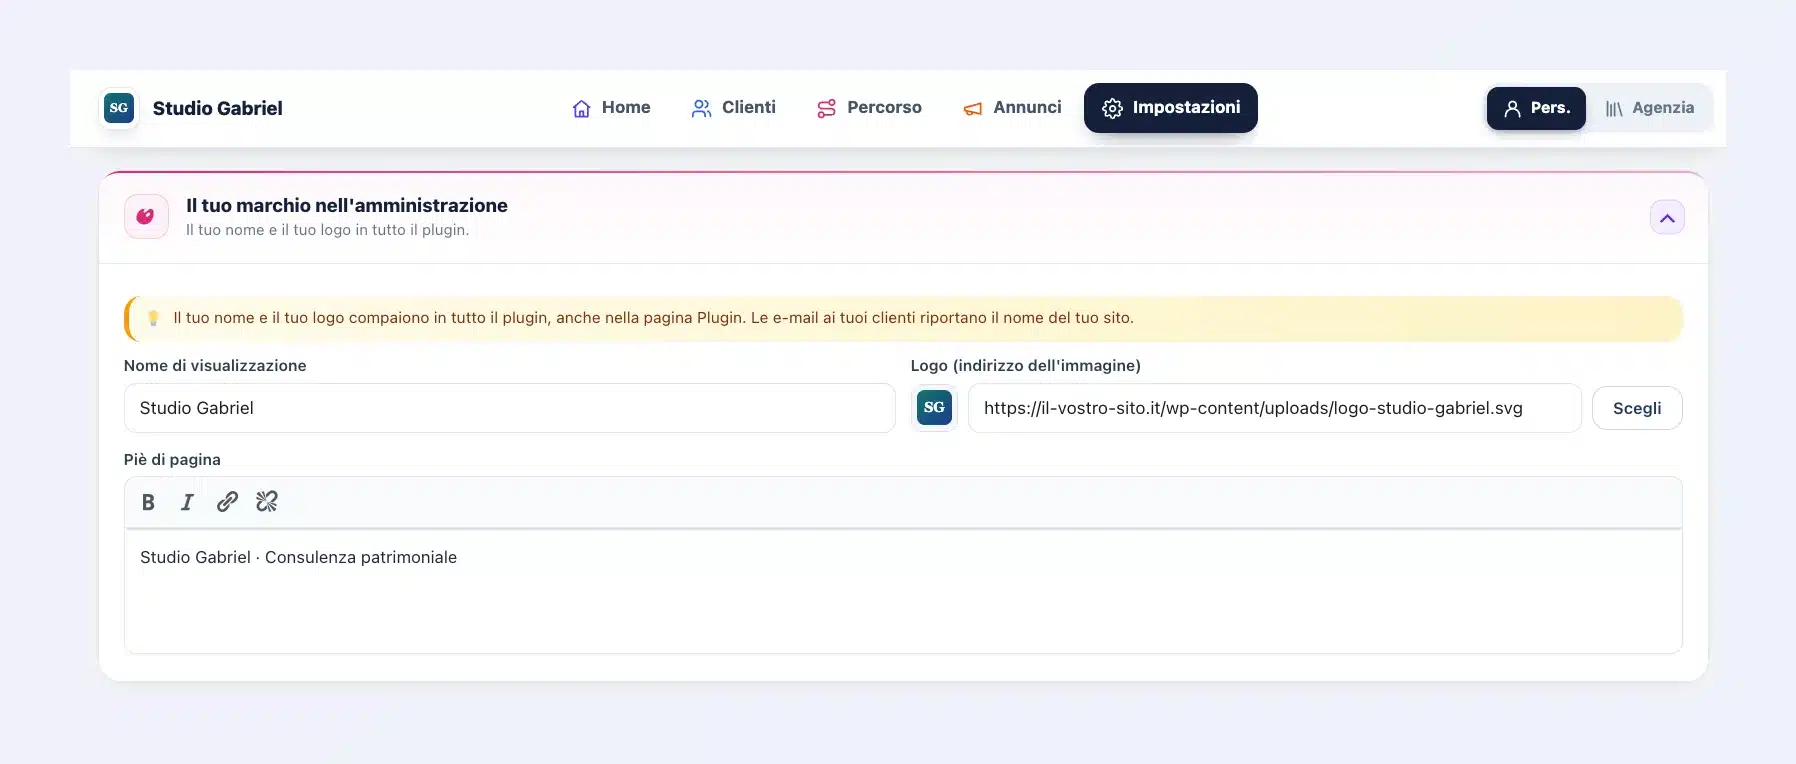Click inside the Piè di pagina editor

point(903,591)
